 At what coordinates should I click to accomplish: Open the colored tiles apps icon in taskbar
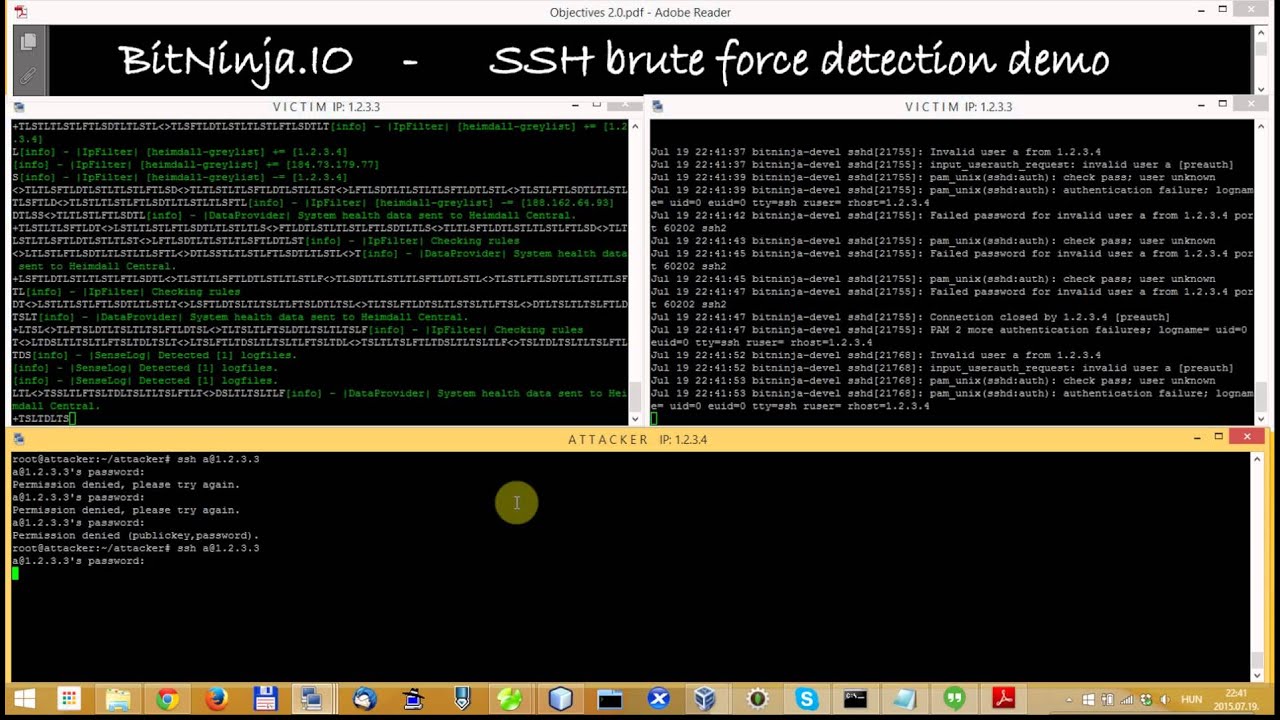69,699
